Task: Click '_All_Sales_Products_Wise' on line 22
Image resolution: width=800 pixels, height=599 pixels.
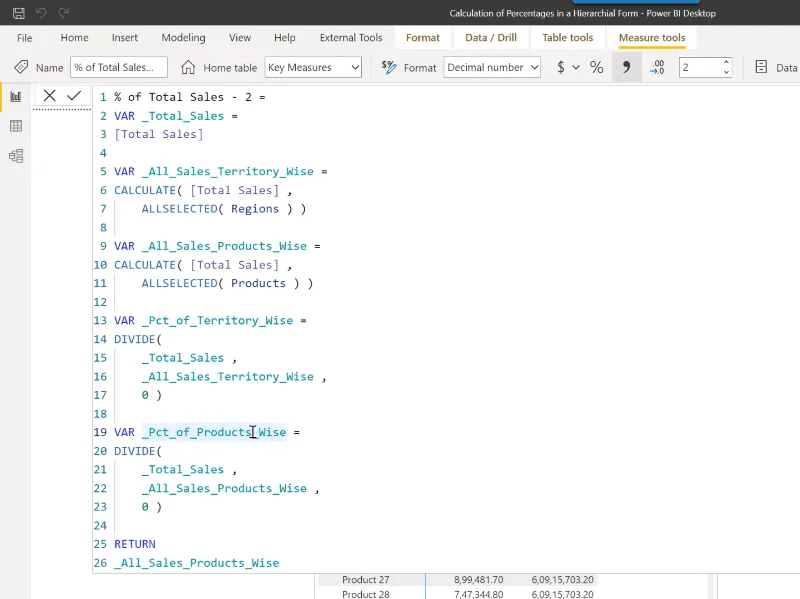Action: (224, 488)
